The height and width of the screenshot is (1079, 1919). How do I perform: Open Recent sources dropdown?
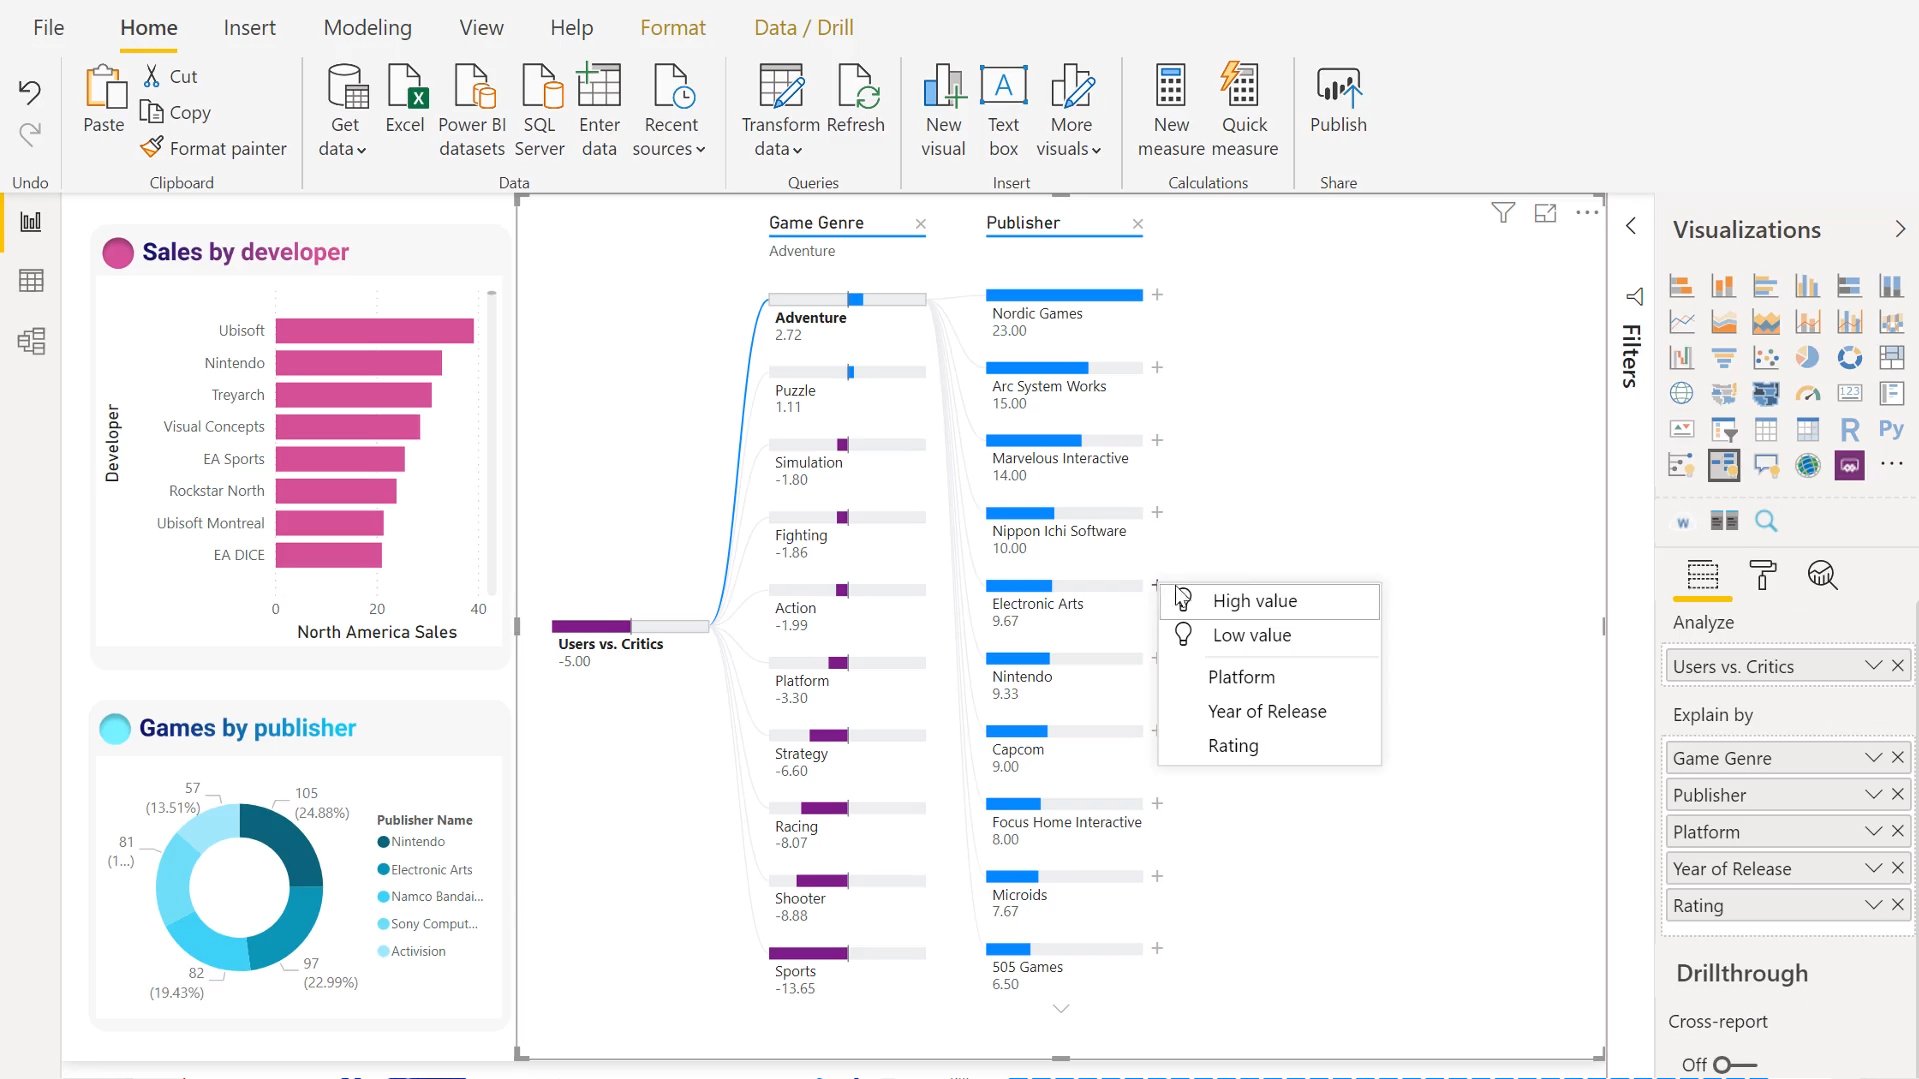pos(669,149)
